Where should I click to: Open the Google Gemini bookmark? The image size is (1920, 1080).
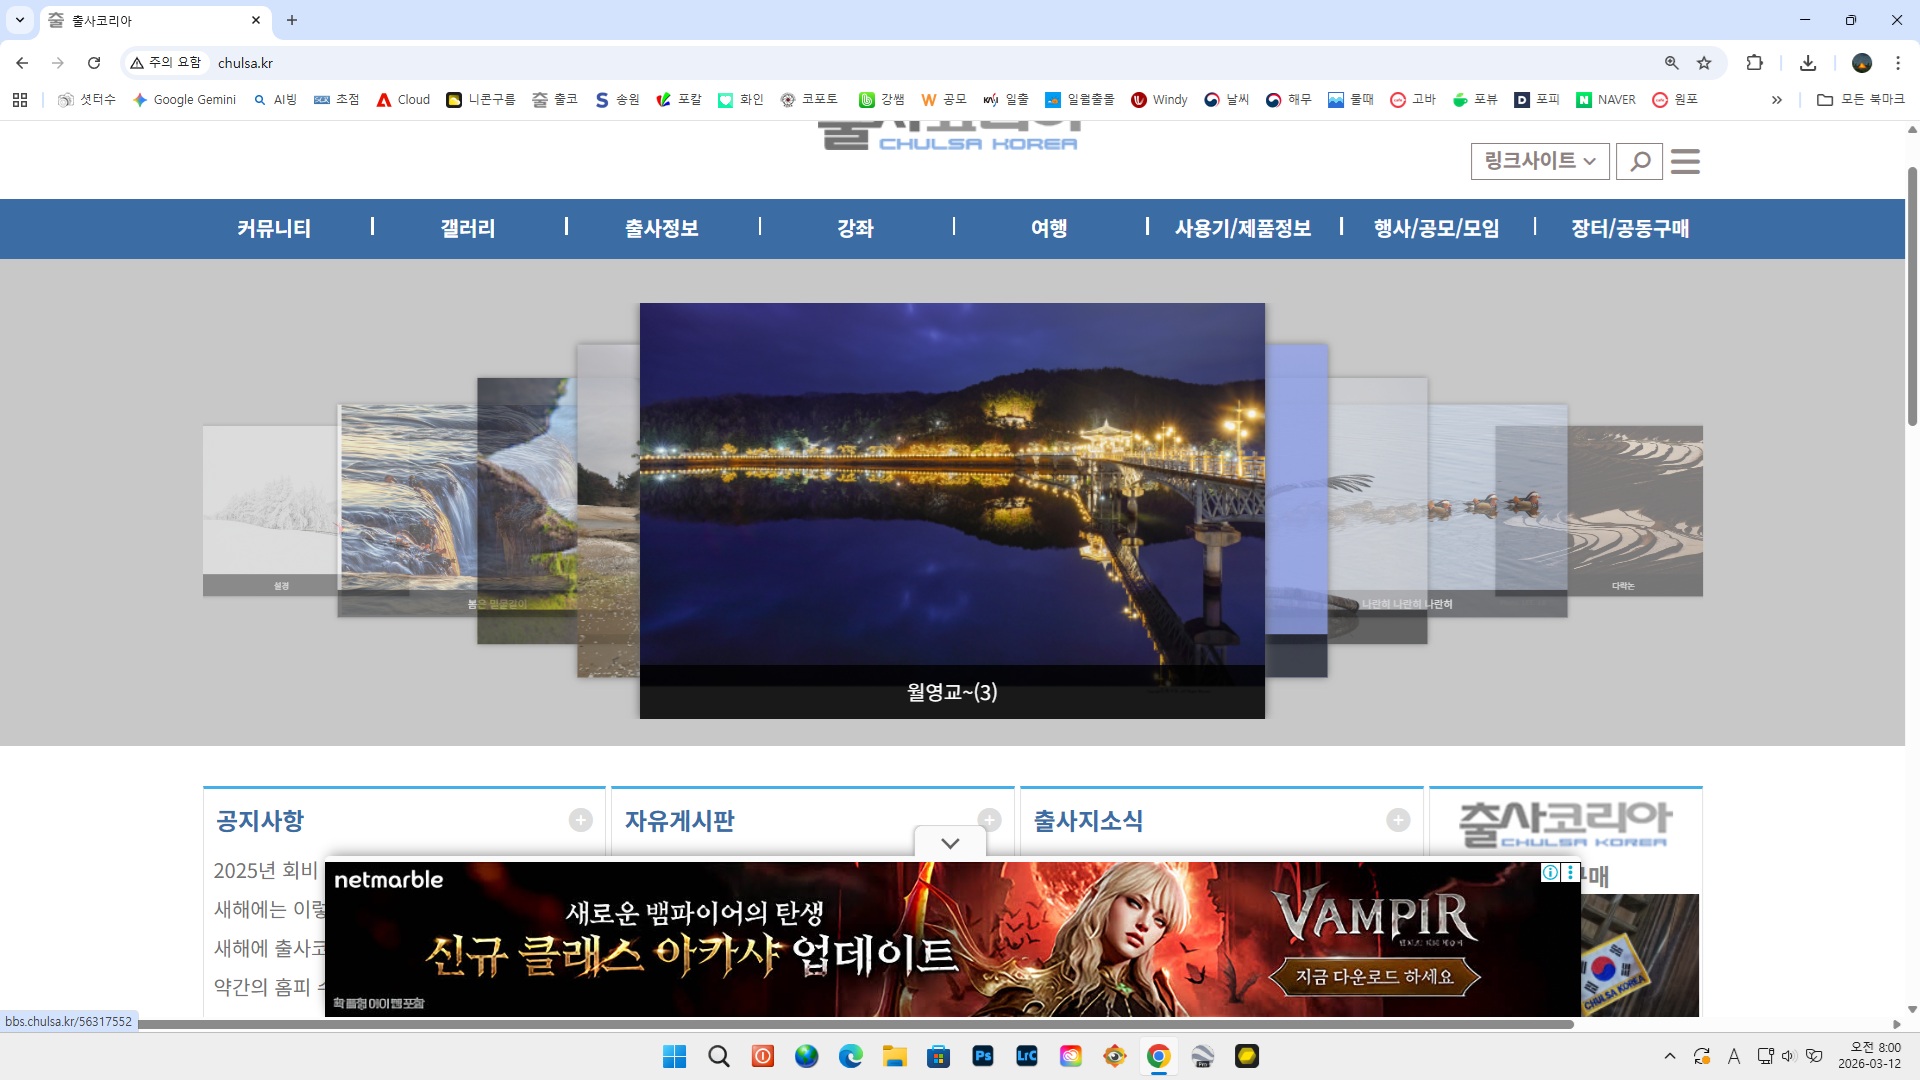pos(184,100)
